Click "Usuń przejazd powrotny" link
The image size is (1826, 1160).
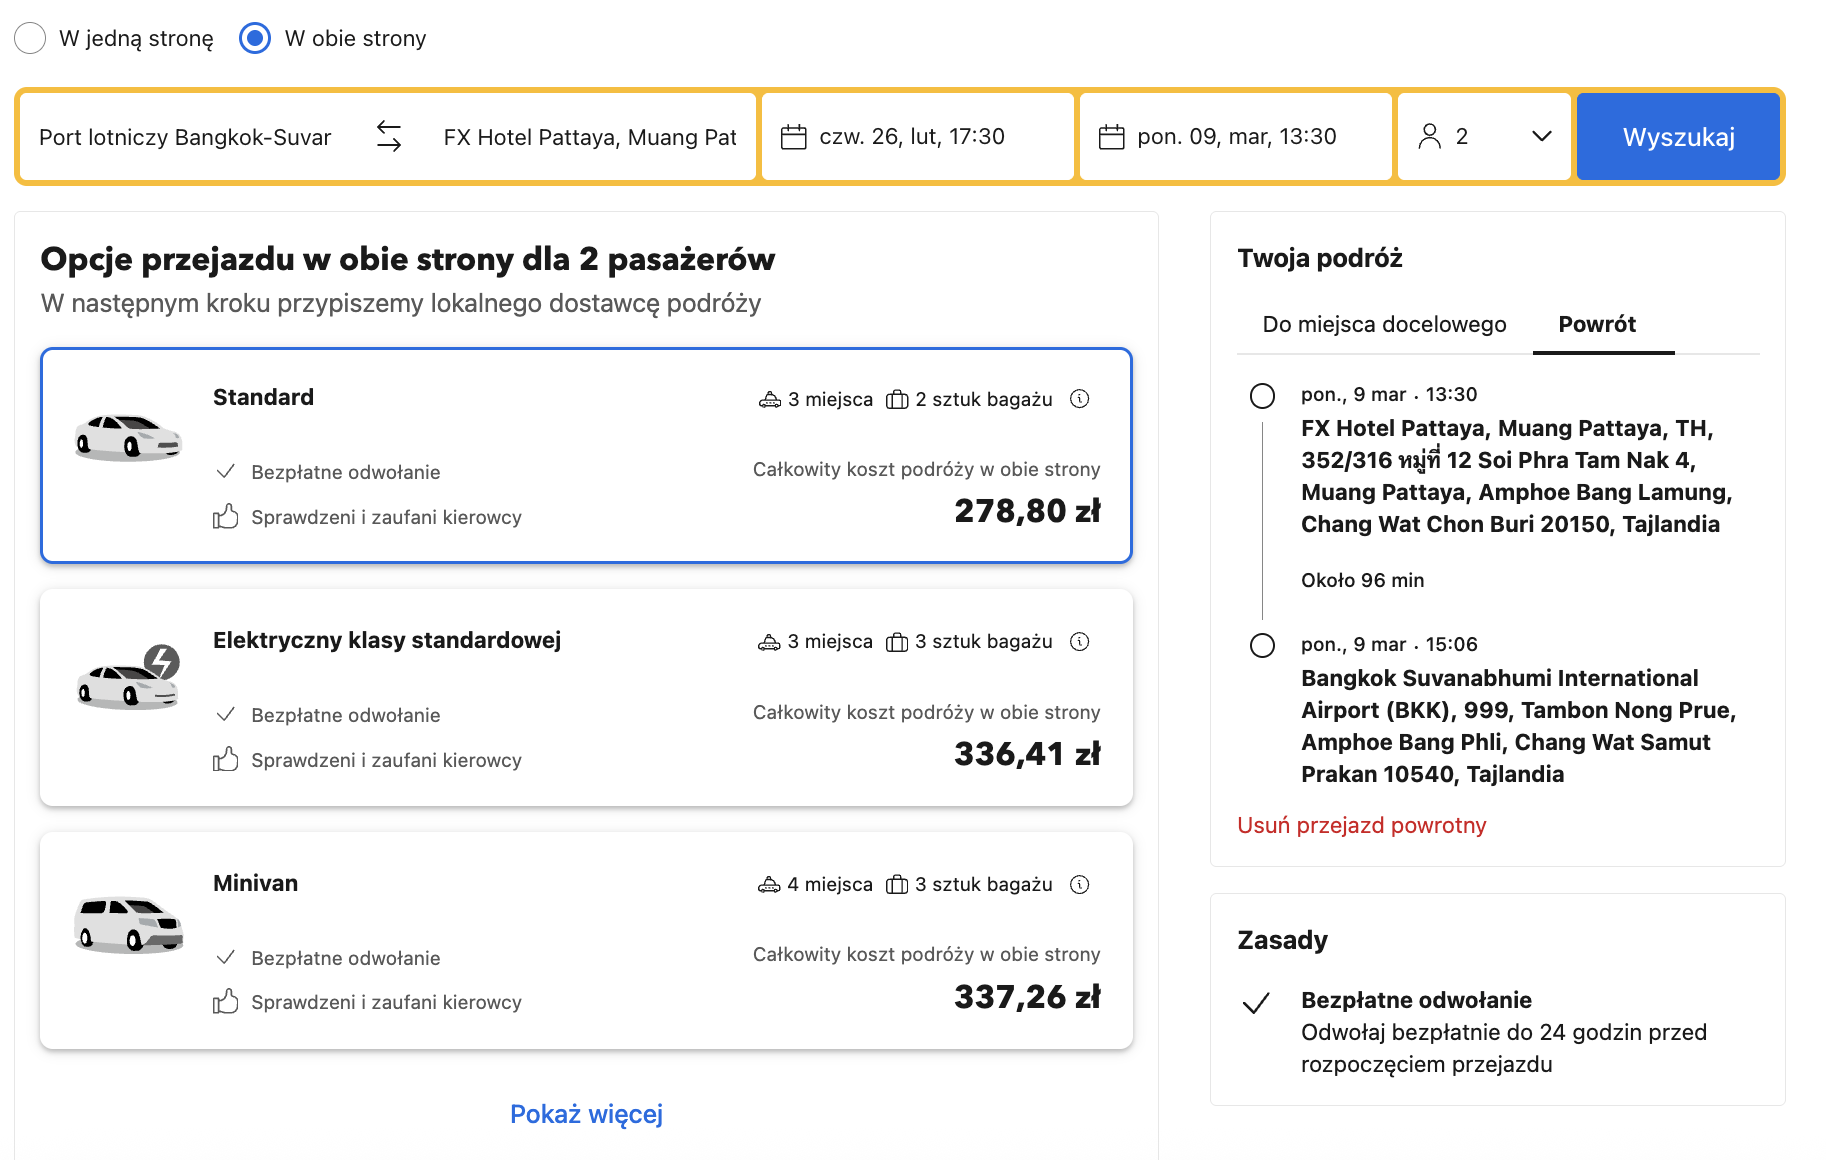tap(1361, 826)
